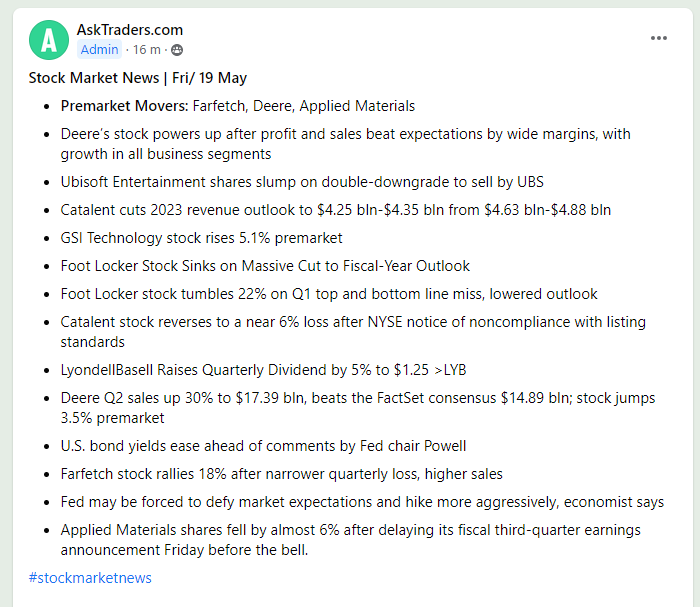Image resolution: width=700 pixels, height=607 pixels.
Task: Click the Foot Locker tumbles 22% line
Action: point(329,294)
